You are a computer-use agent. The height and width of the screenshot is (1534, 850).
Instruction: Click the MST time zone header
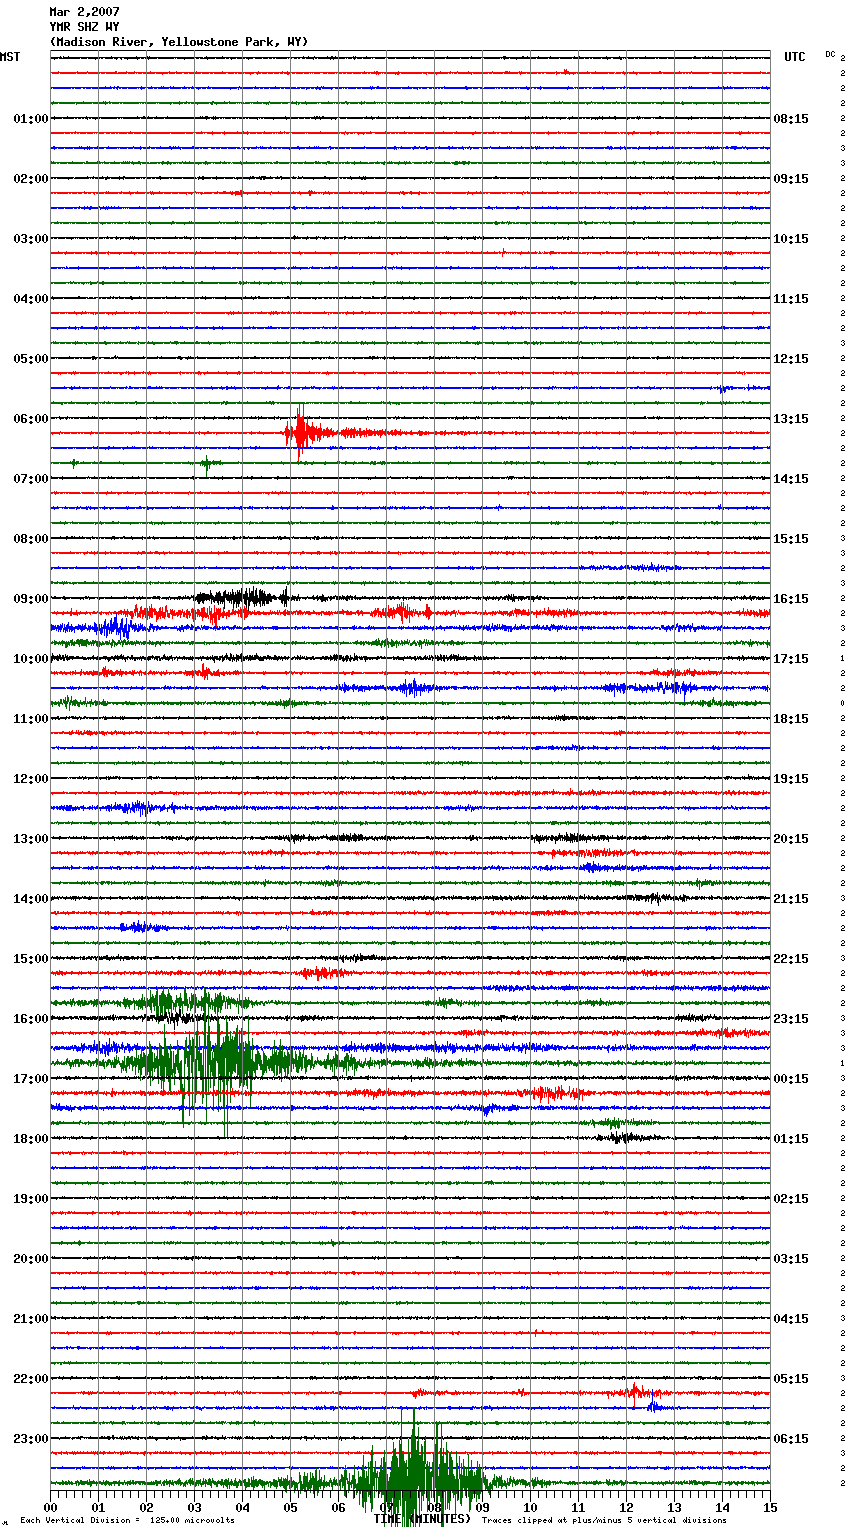[x=10, y=57]
